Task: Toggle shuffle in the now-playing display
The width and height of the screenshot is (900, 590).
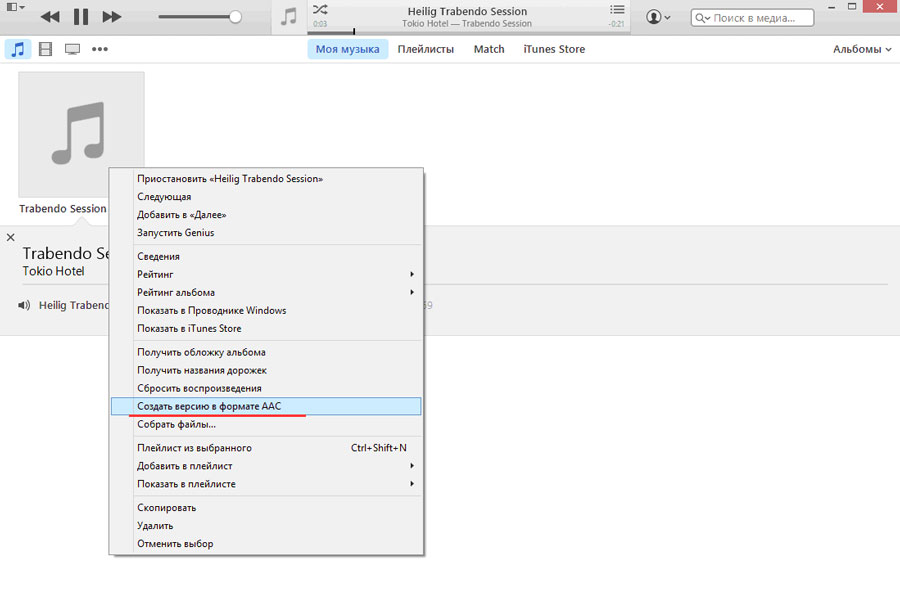Action: click(320, 10)
